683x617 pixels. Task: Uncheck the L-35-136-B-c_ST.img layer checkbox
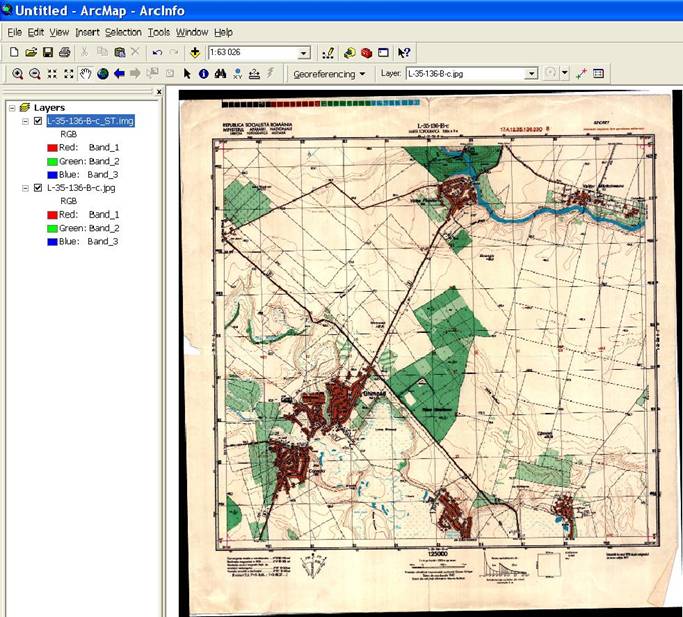[38, 121]
